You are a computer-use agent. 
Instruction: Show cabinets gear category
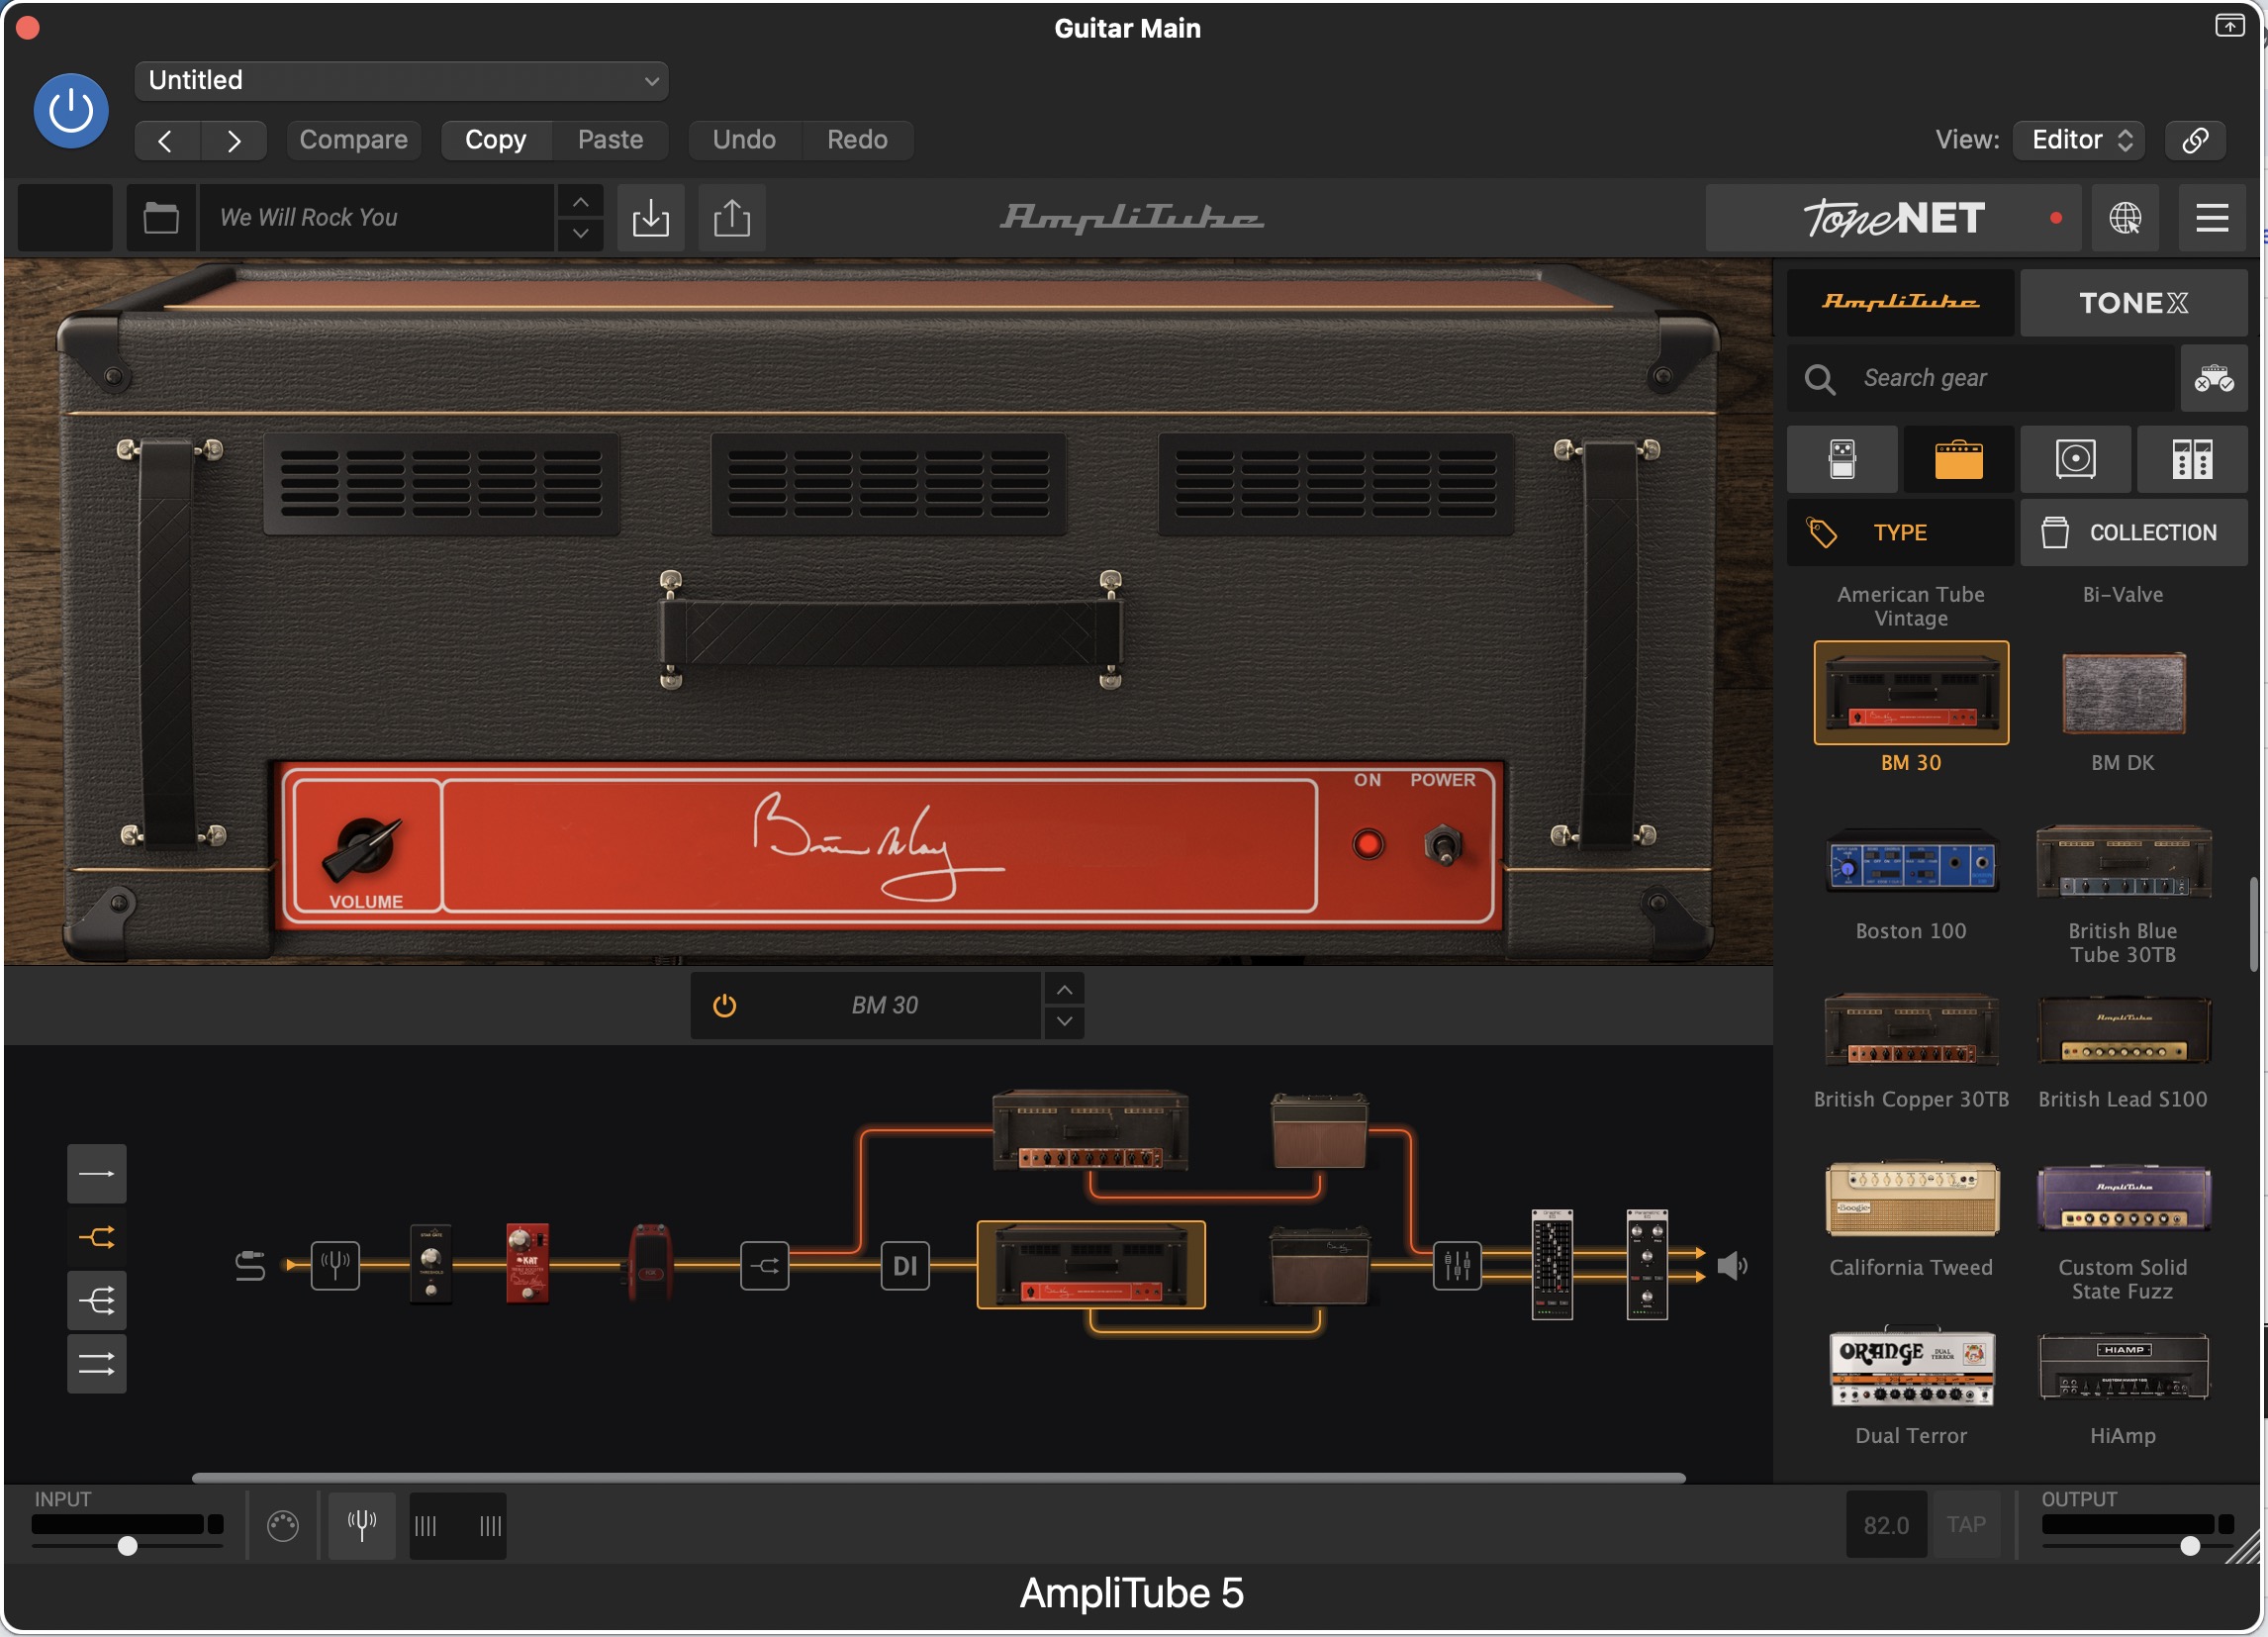(2075, 459)
